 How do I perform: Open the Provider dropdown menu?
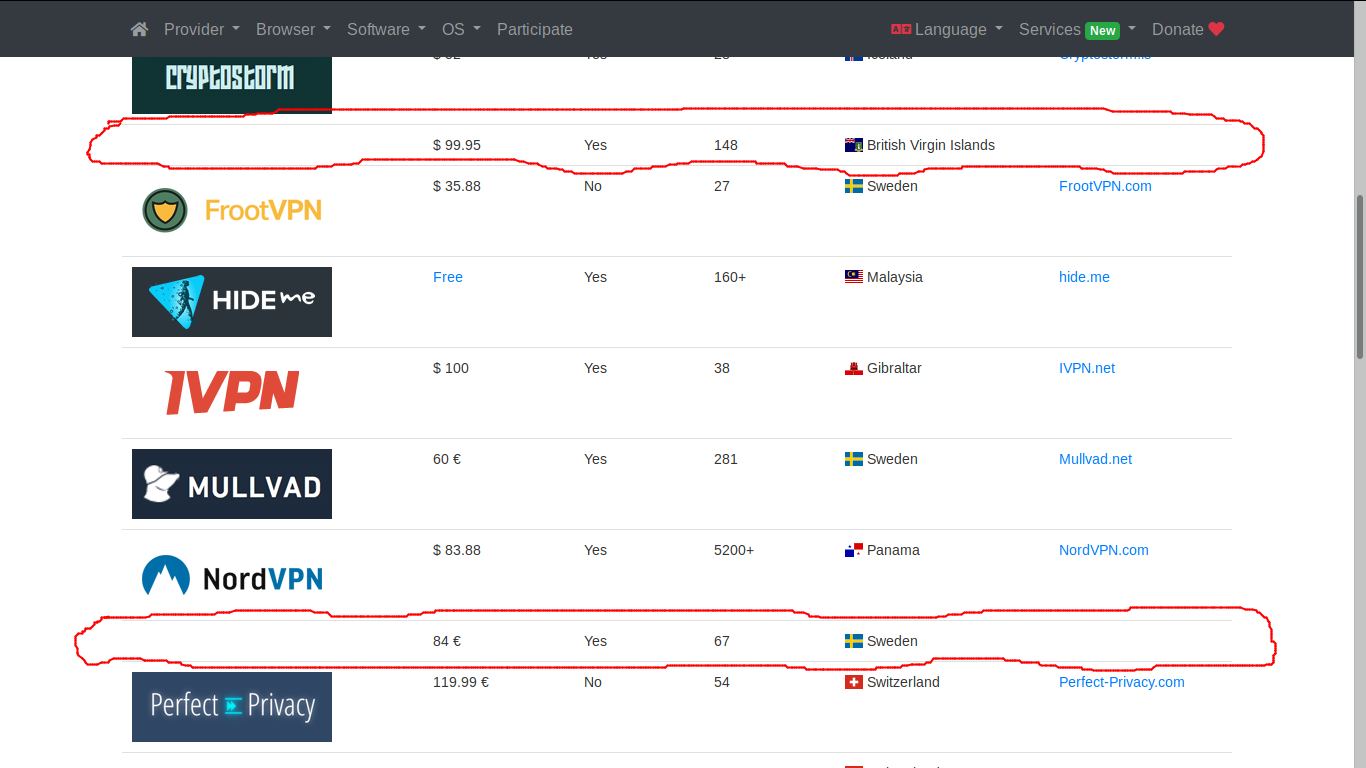tap(202, 29)
